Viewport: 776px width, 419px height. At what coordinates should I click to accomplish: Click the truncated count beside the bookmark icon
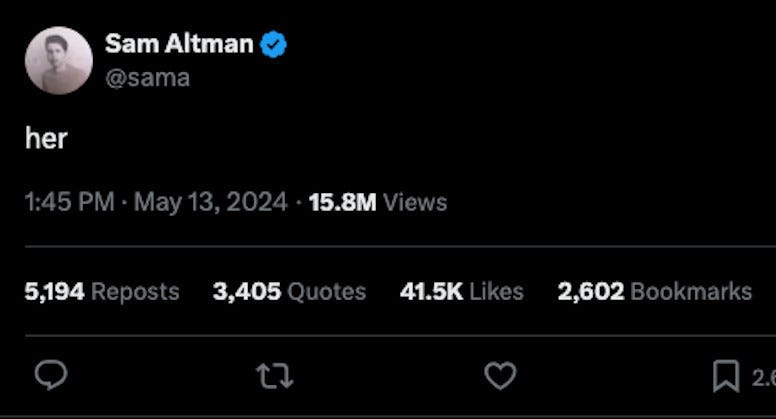763,377
